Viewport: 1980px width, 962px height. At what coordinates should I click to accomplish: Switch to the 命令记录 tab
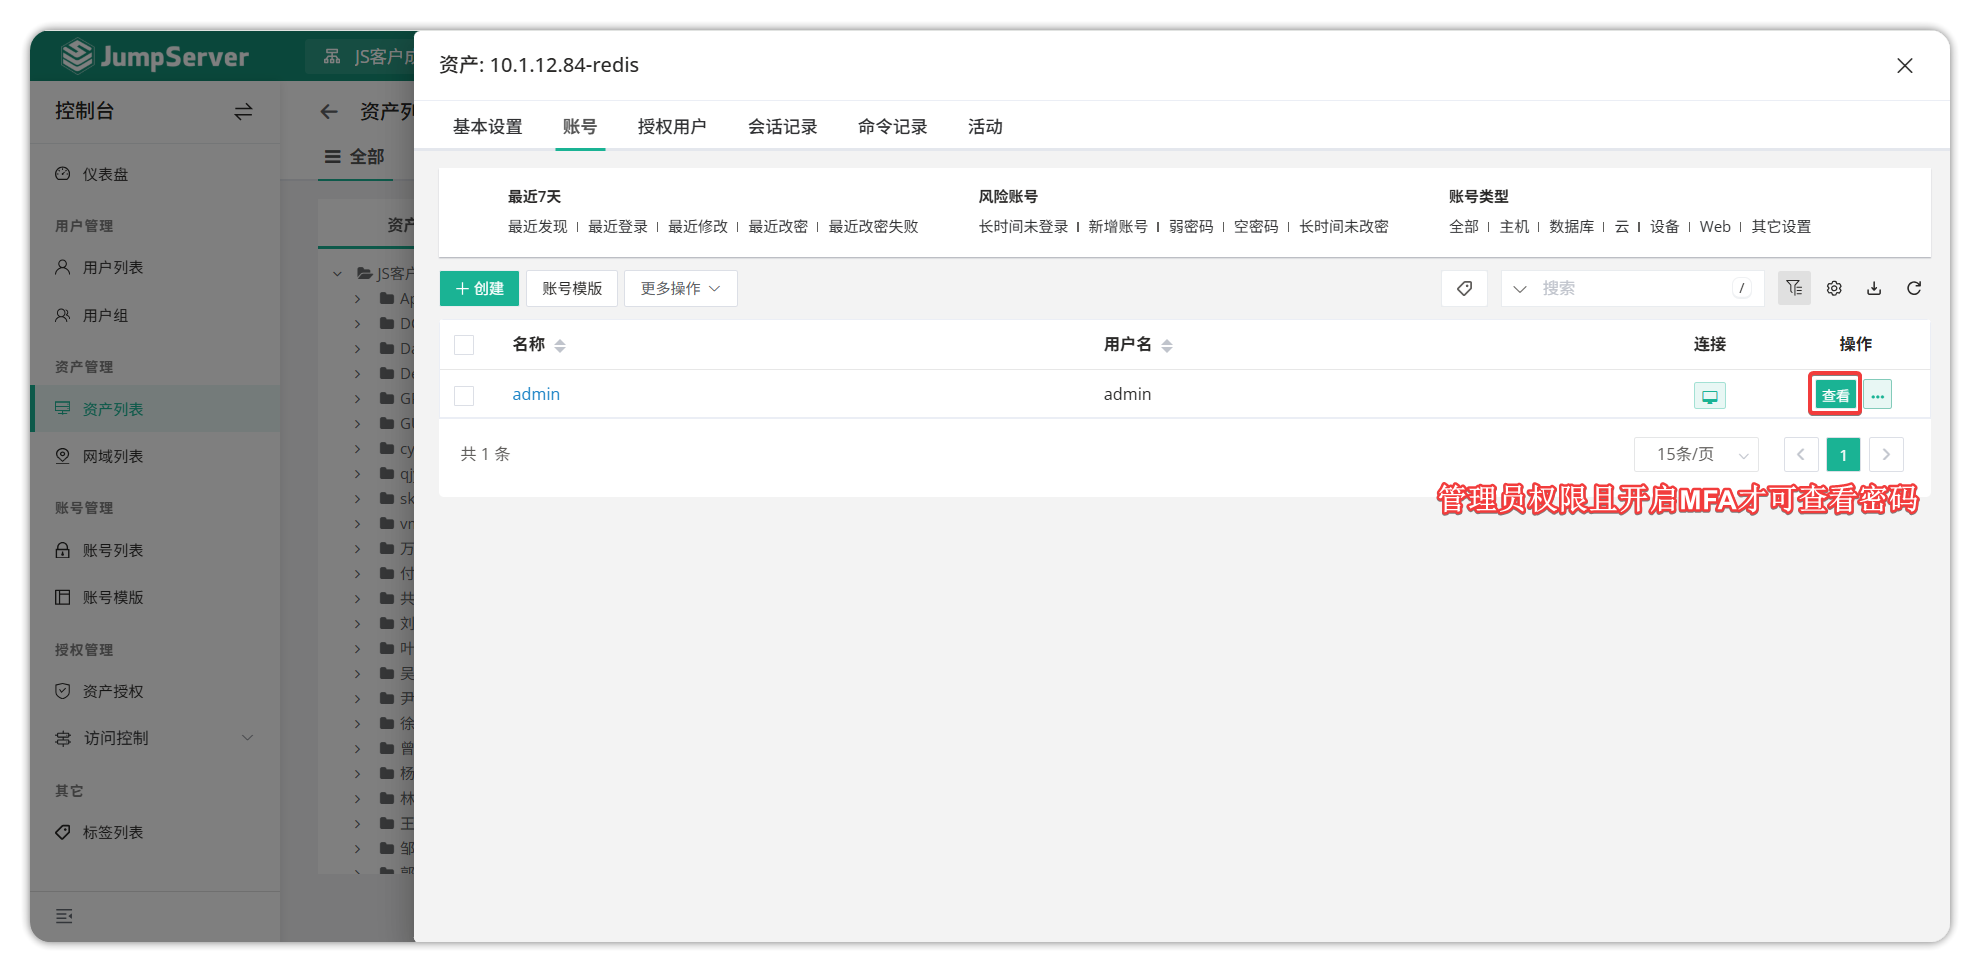892,127
